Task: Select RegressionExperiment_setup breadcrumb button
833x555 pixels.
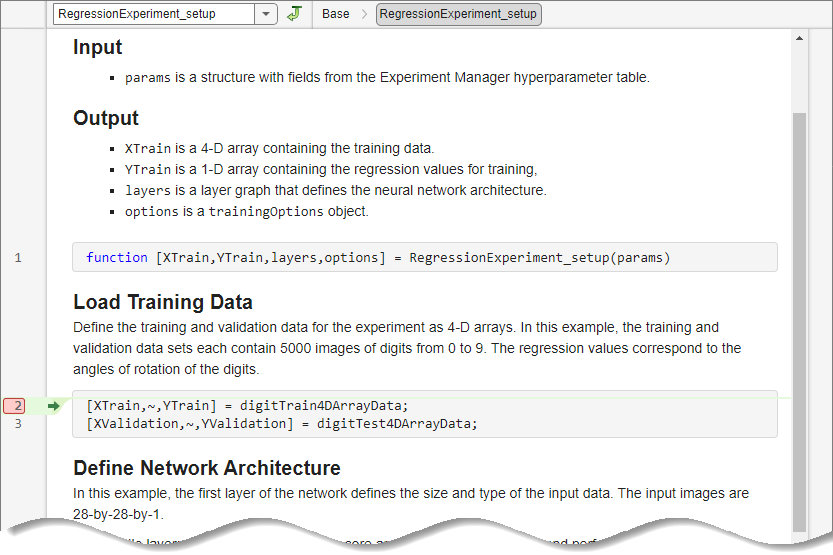Action: pyautogui.click(x=458, y=14)
